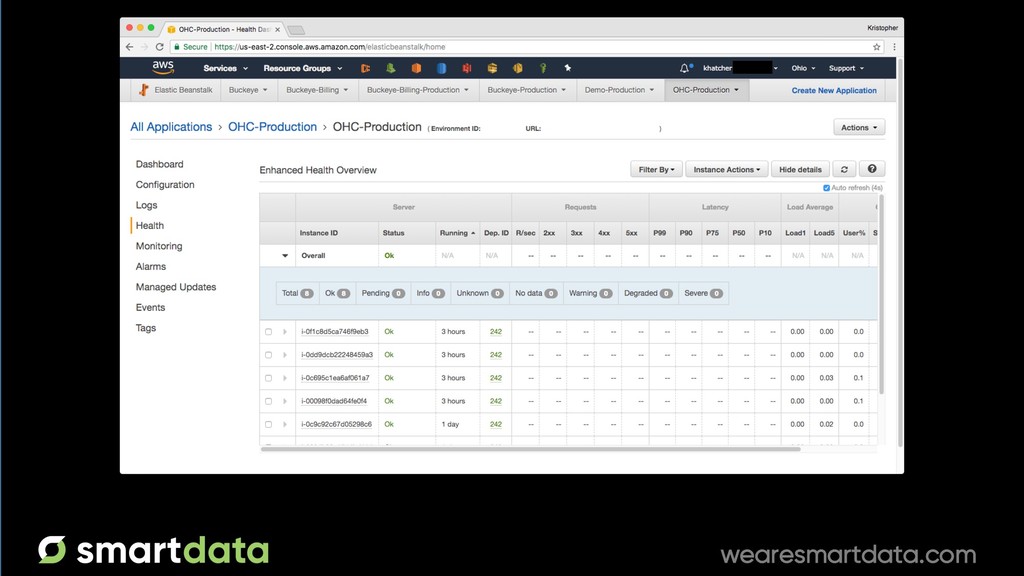Click the refresh health data icon button
Image resolution: width=1024 pixels, height=576 pixels.
pos(844,169)
